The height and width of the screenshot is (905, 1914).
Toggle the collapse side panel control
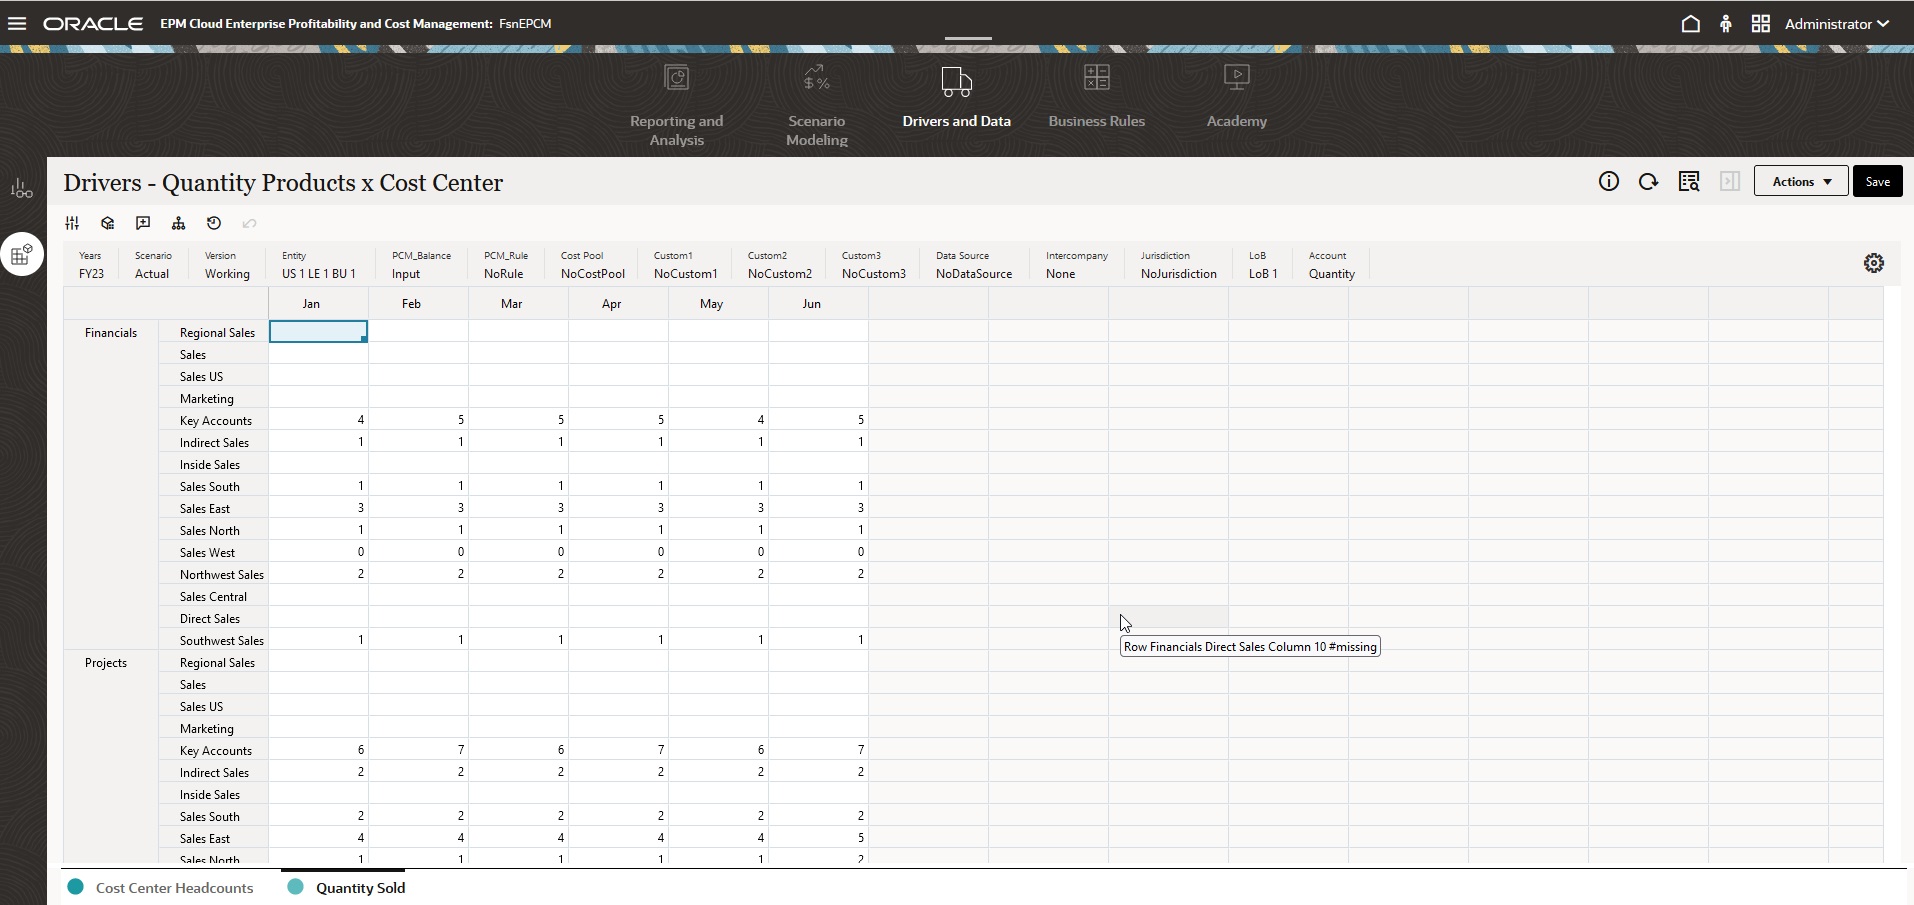click(x=1729, y=181)
